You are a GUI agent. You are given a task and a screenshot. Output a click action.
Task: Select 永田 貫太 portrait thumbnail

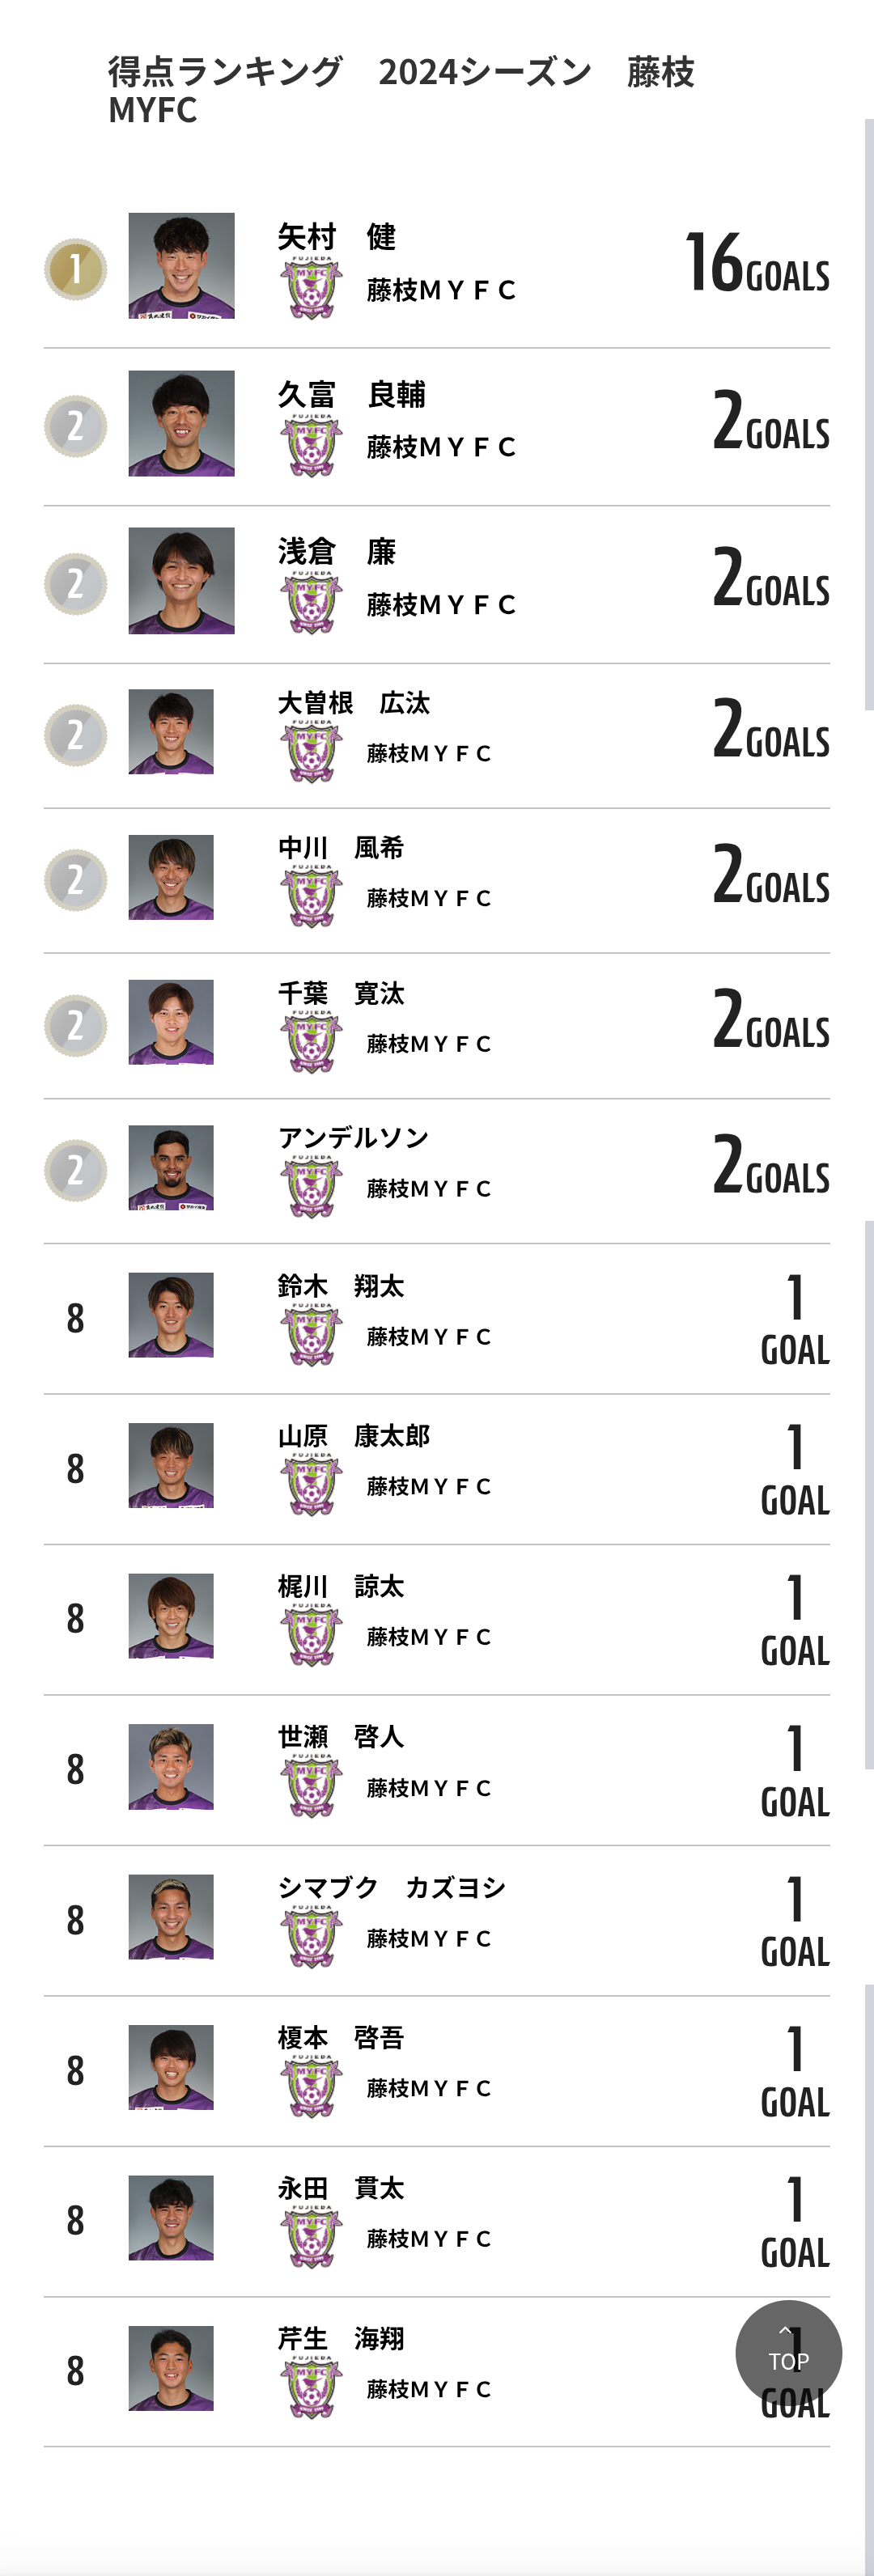(171, 2218)
